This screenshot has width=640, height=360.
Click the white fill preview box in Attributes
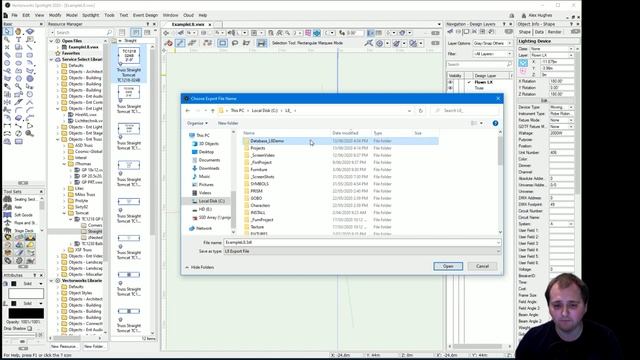coord(26,293)
